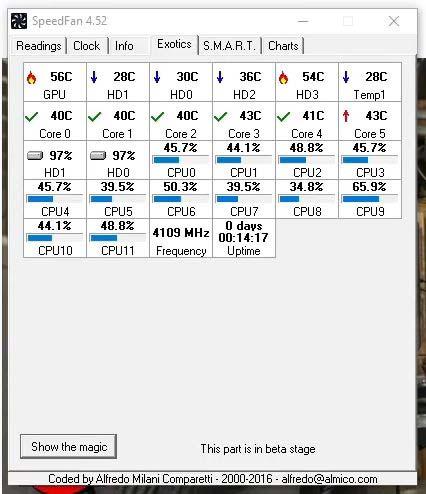Click the Frequency label
The width and height of the screenshot is (426, 494).
[181, 251]
